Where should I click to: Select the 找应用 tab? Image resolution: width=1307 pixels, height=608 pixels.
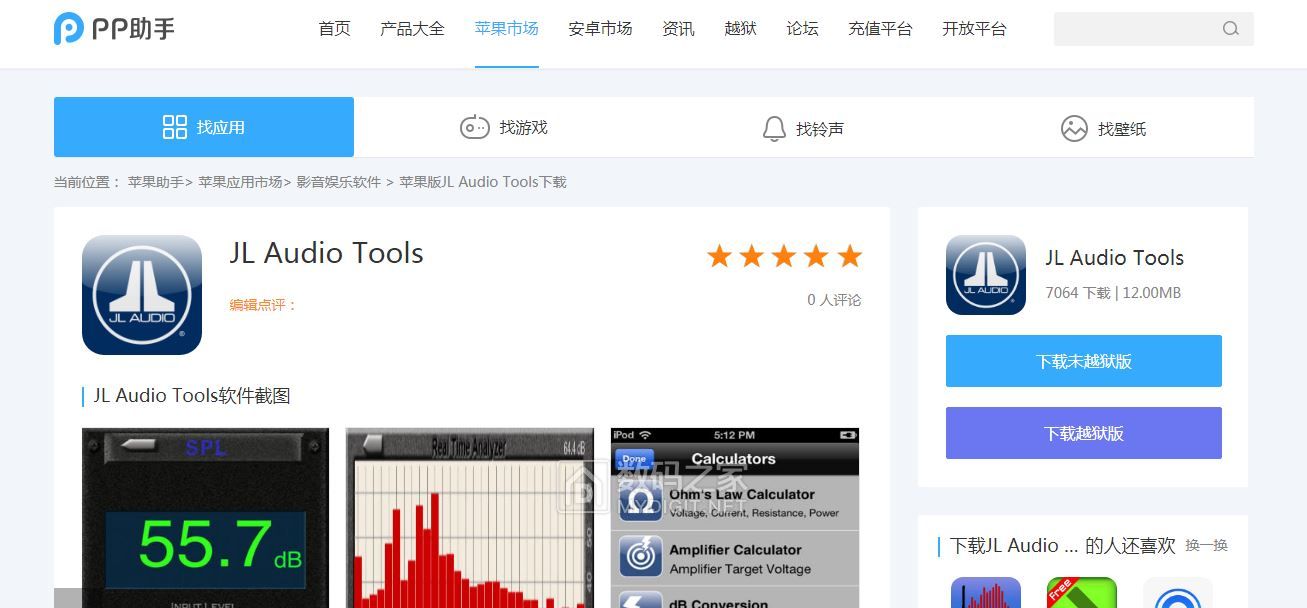click(204, 127)
